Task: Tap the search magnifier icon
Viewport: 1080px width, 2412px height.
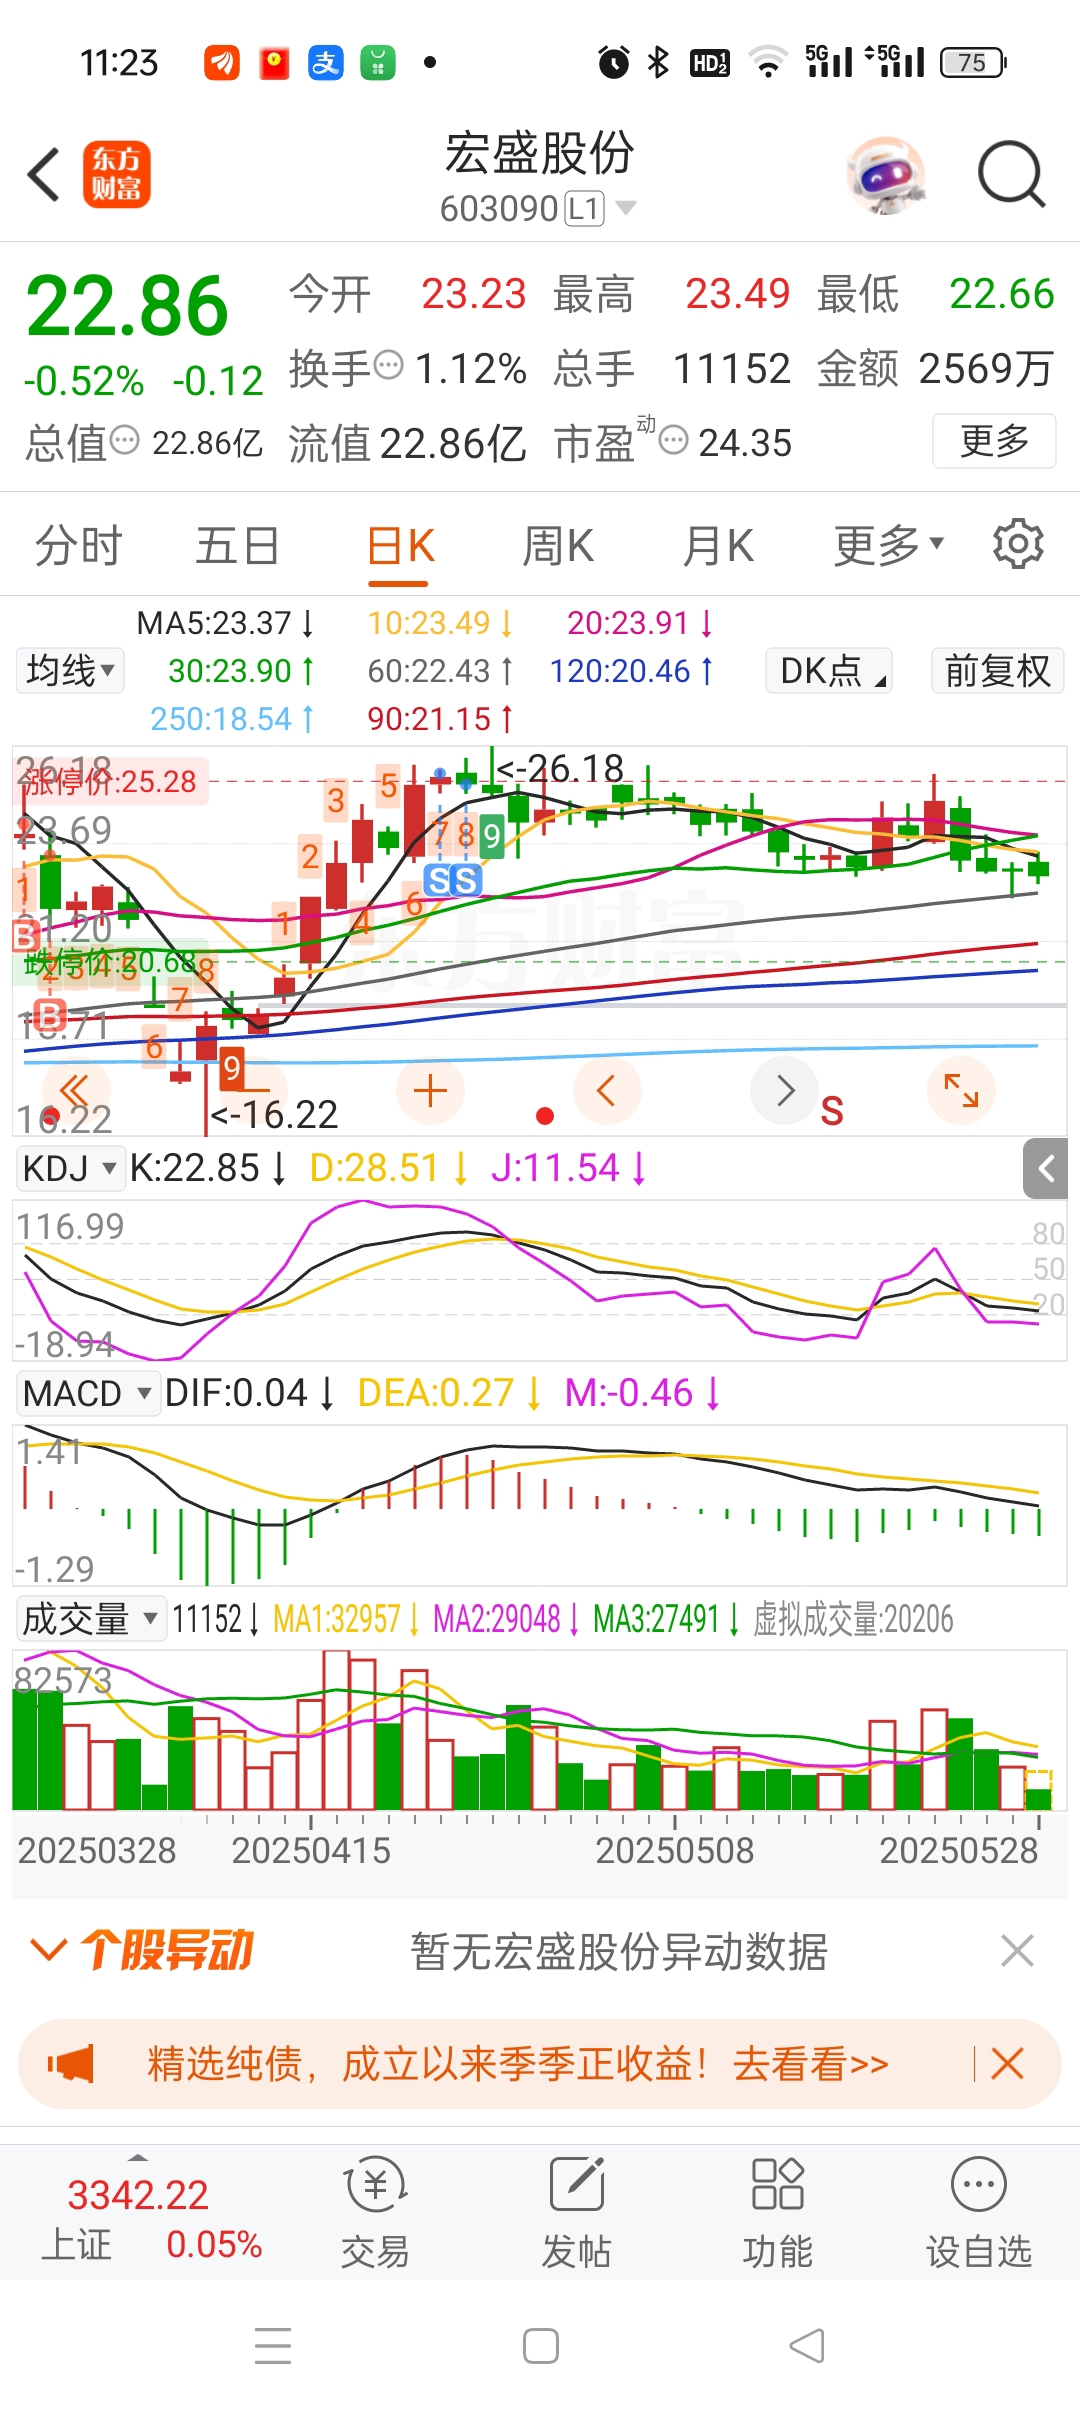Action: 1011,174
